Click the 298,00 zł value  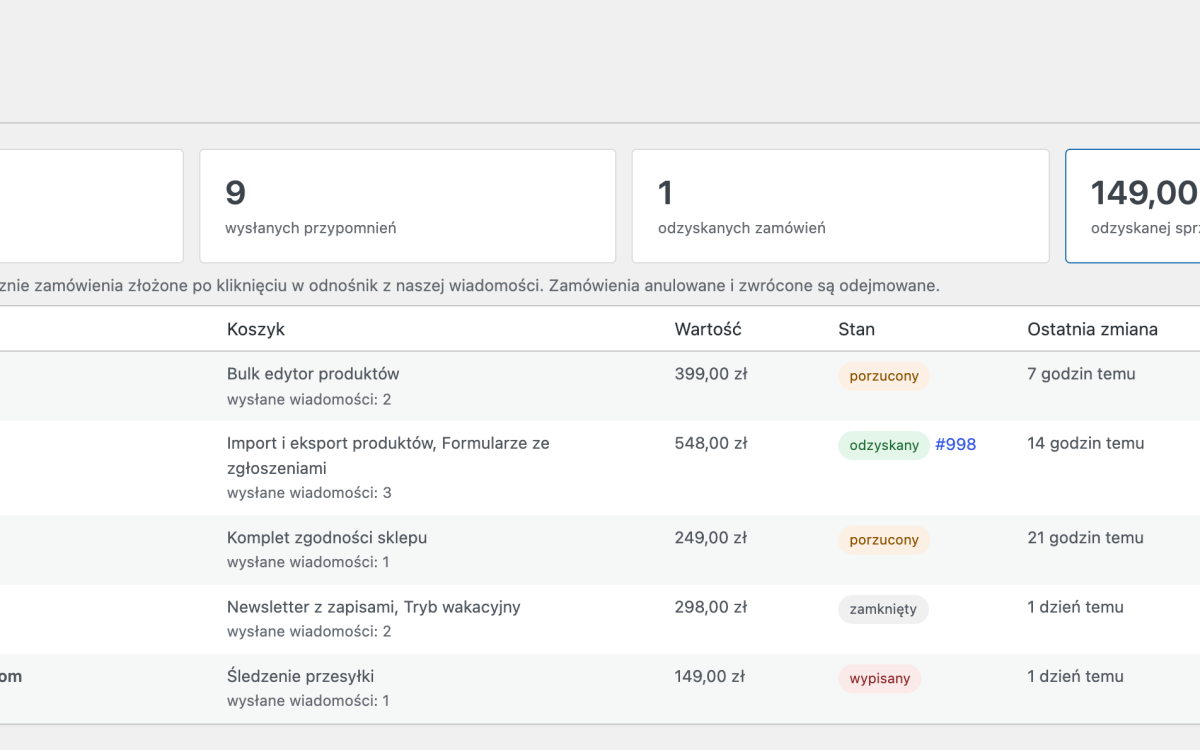coord(711,607)
